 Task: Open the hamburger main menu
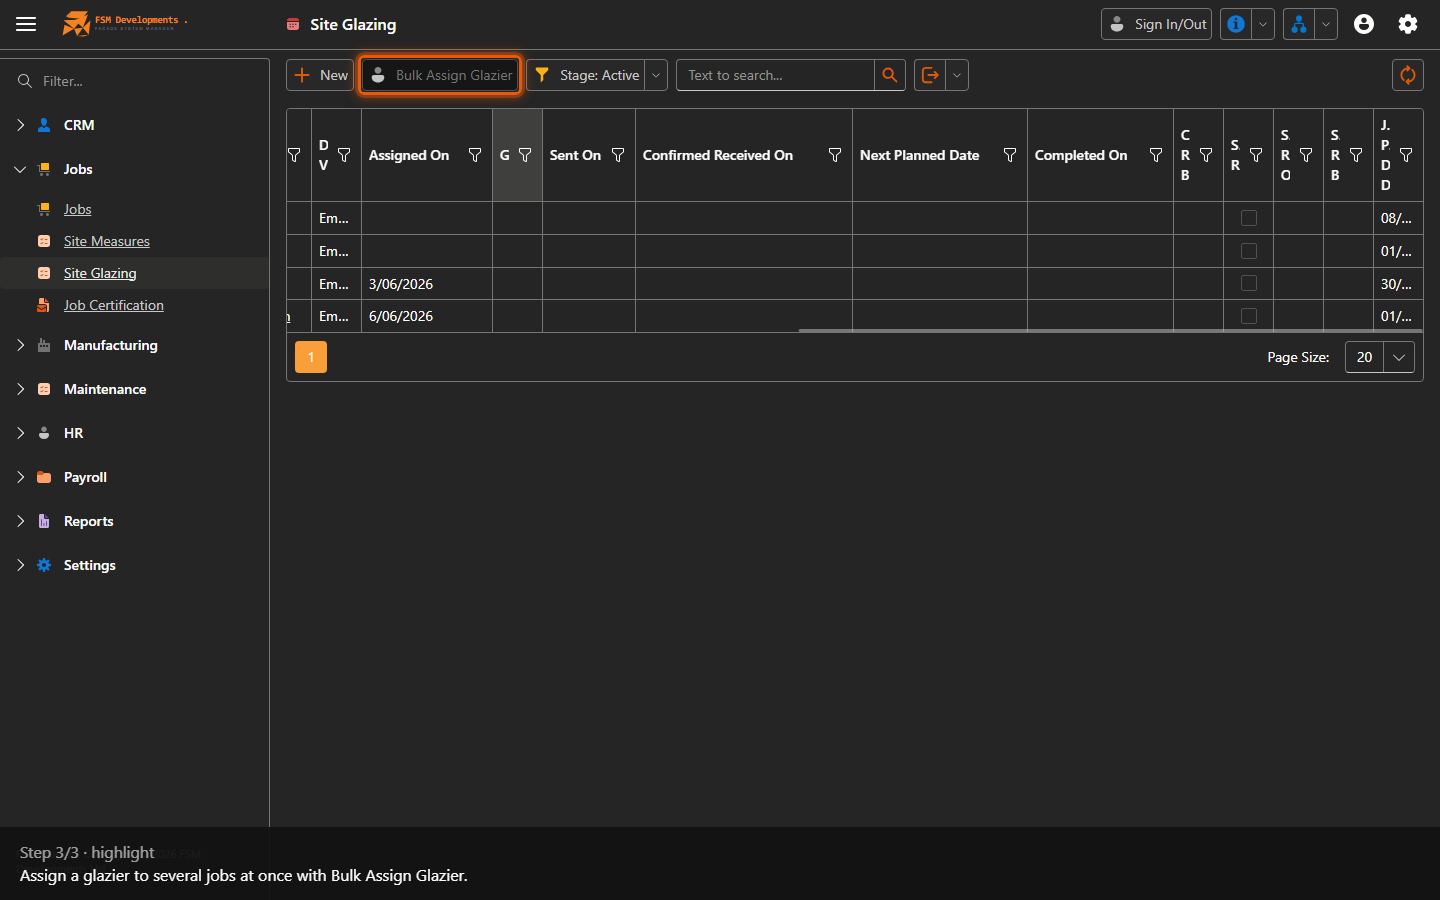[x=26, y=24]
